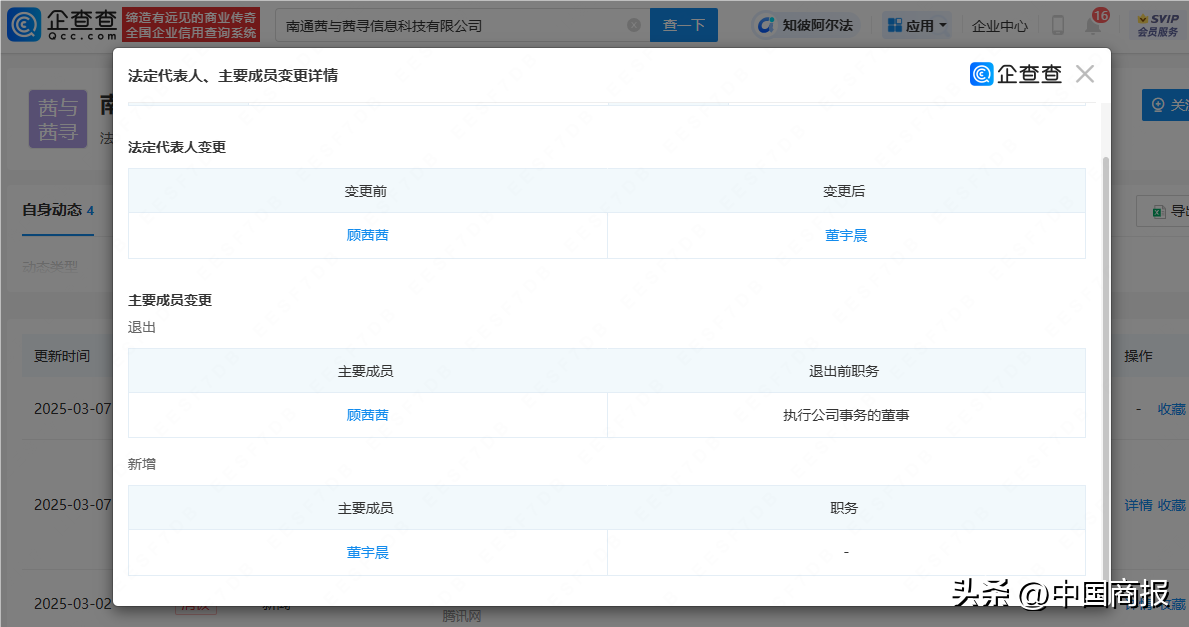Click 执行公司事务的董事 cell
This screenshot has width=1189, height=627.
coord(846,415)
